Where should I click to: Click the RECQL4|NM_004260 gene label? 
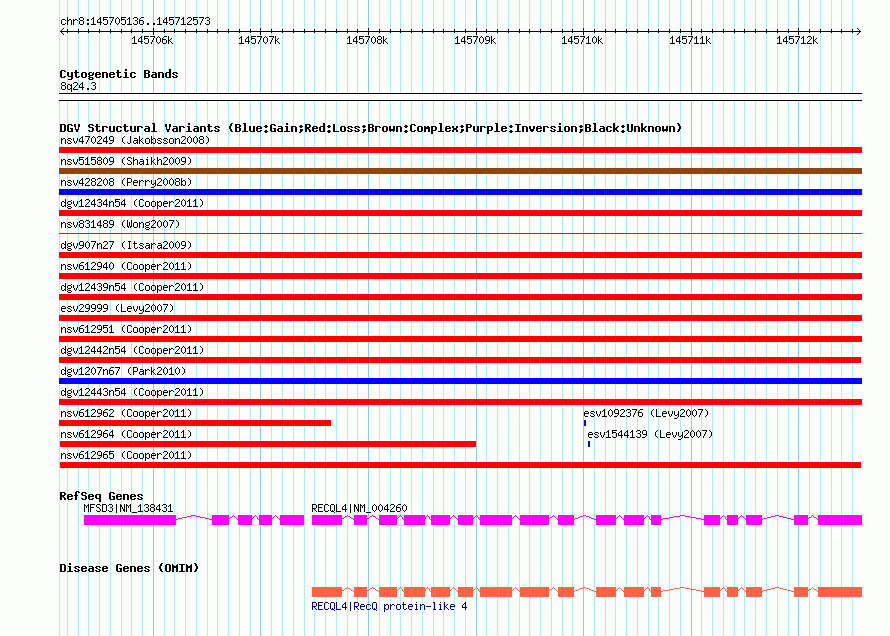pos(359,508)
